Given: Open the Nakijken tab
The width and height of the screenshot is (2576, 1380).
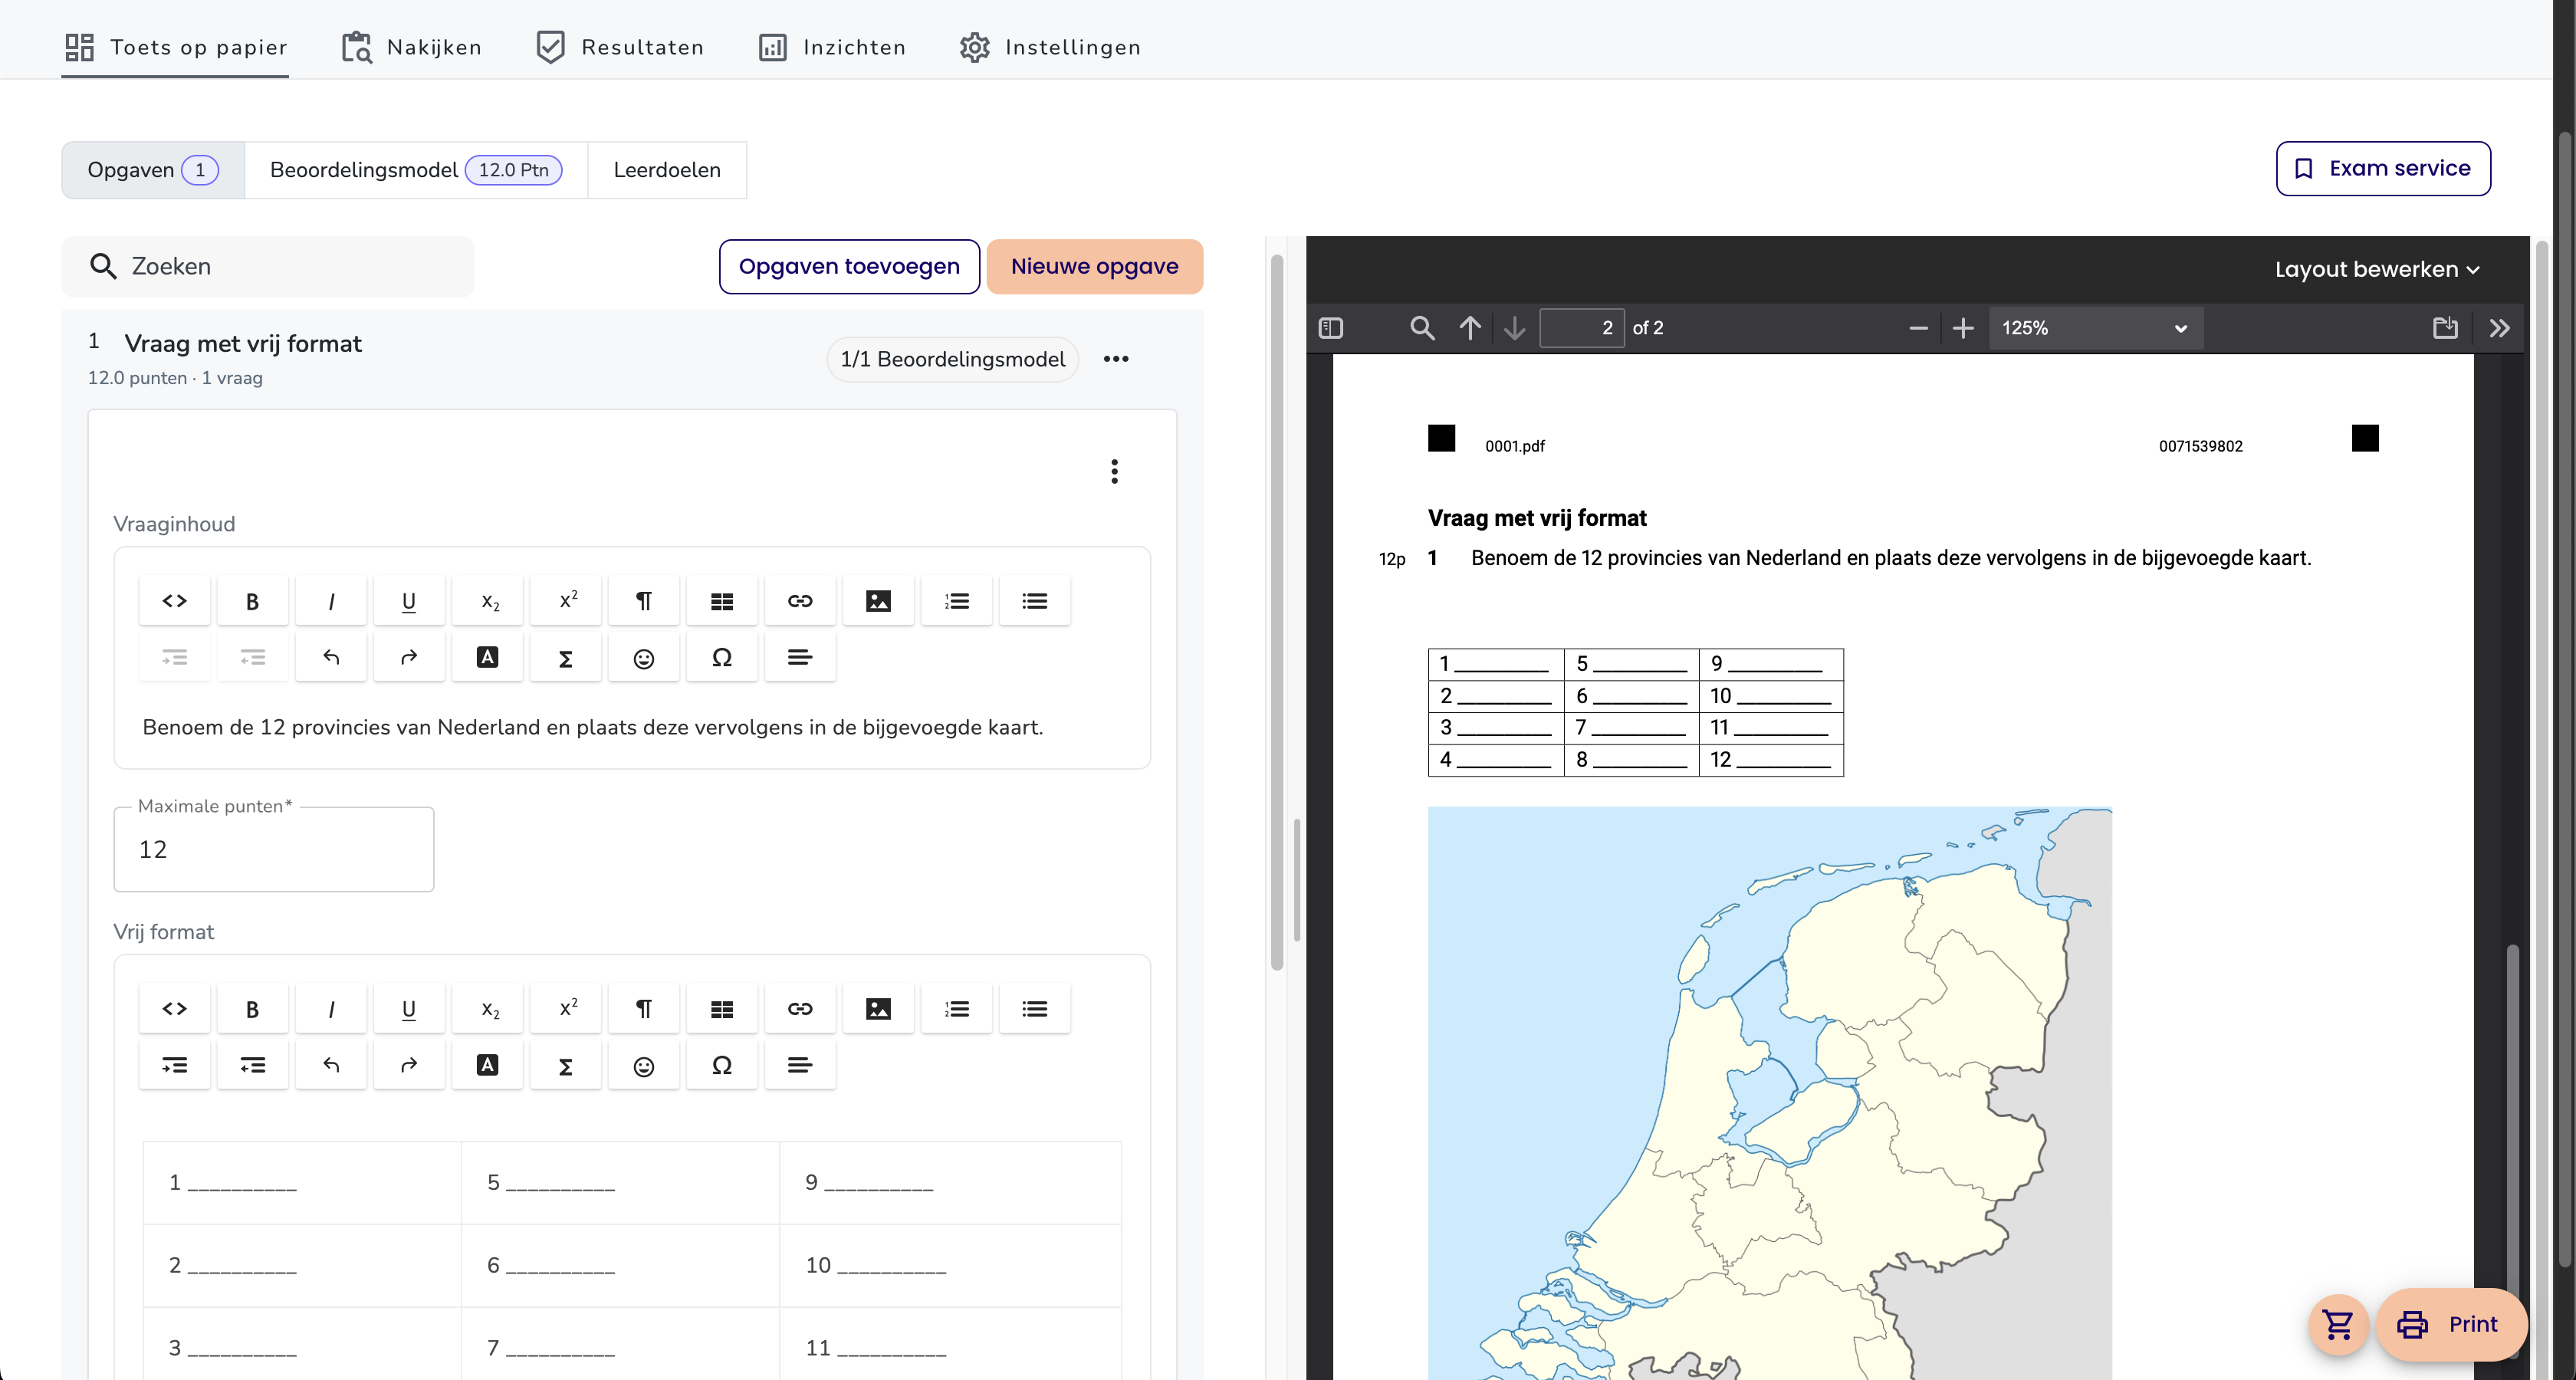Looking at the screenshot, I should [412, 47].
